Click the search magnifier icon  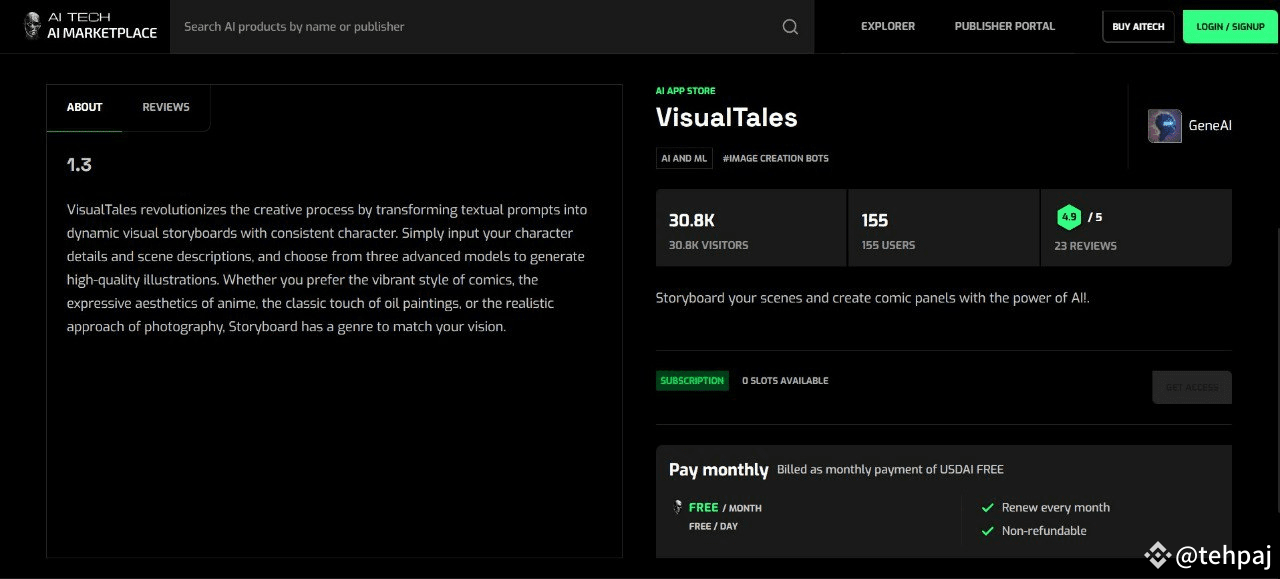pyautogui.click(x=790, y=27)
